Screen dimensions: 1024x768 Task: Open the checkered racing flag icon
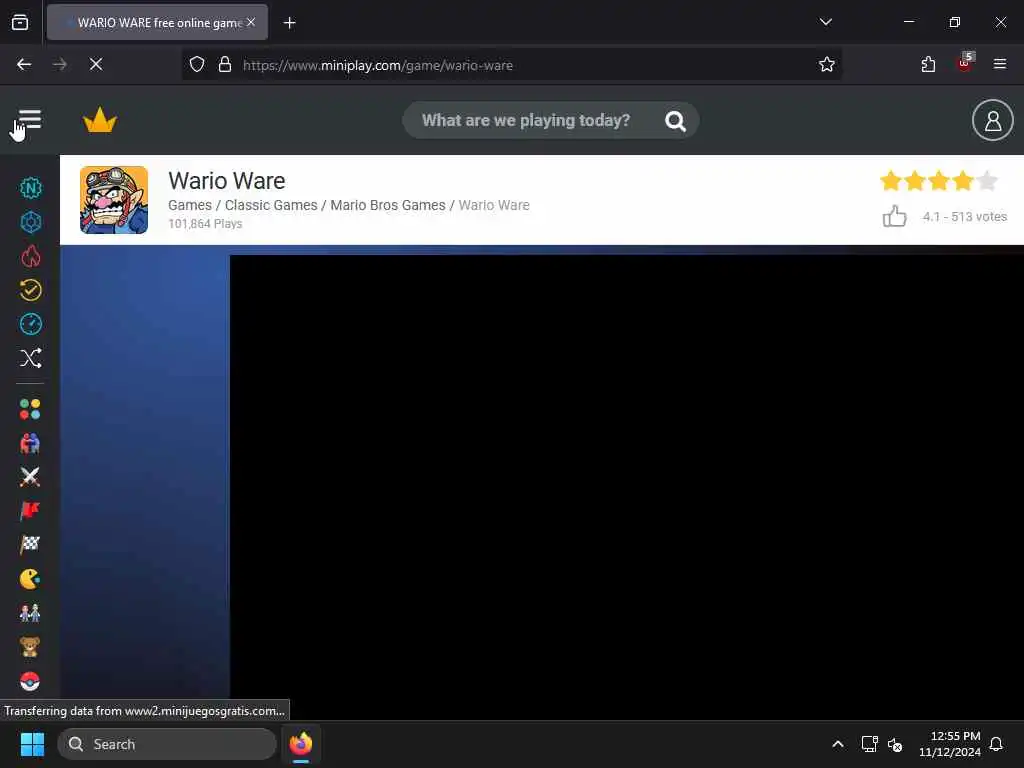[30, 545]
